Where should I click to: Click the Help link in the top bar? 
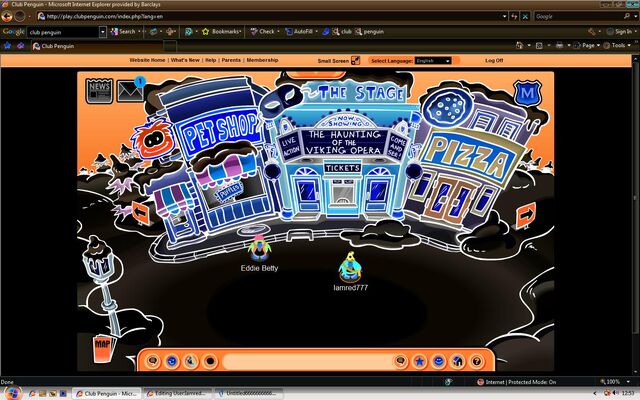(x=211, y=60)
